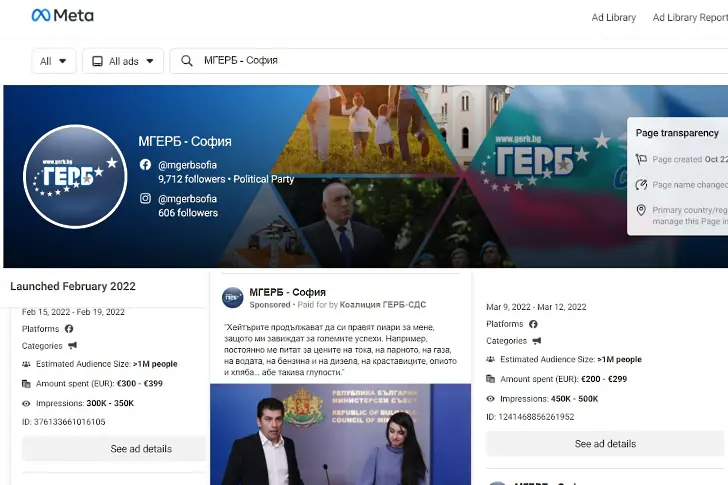Click the МГЕРБ - София page title
The image size is (728, 485).
coord(185,141)
